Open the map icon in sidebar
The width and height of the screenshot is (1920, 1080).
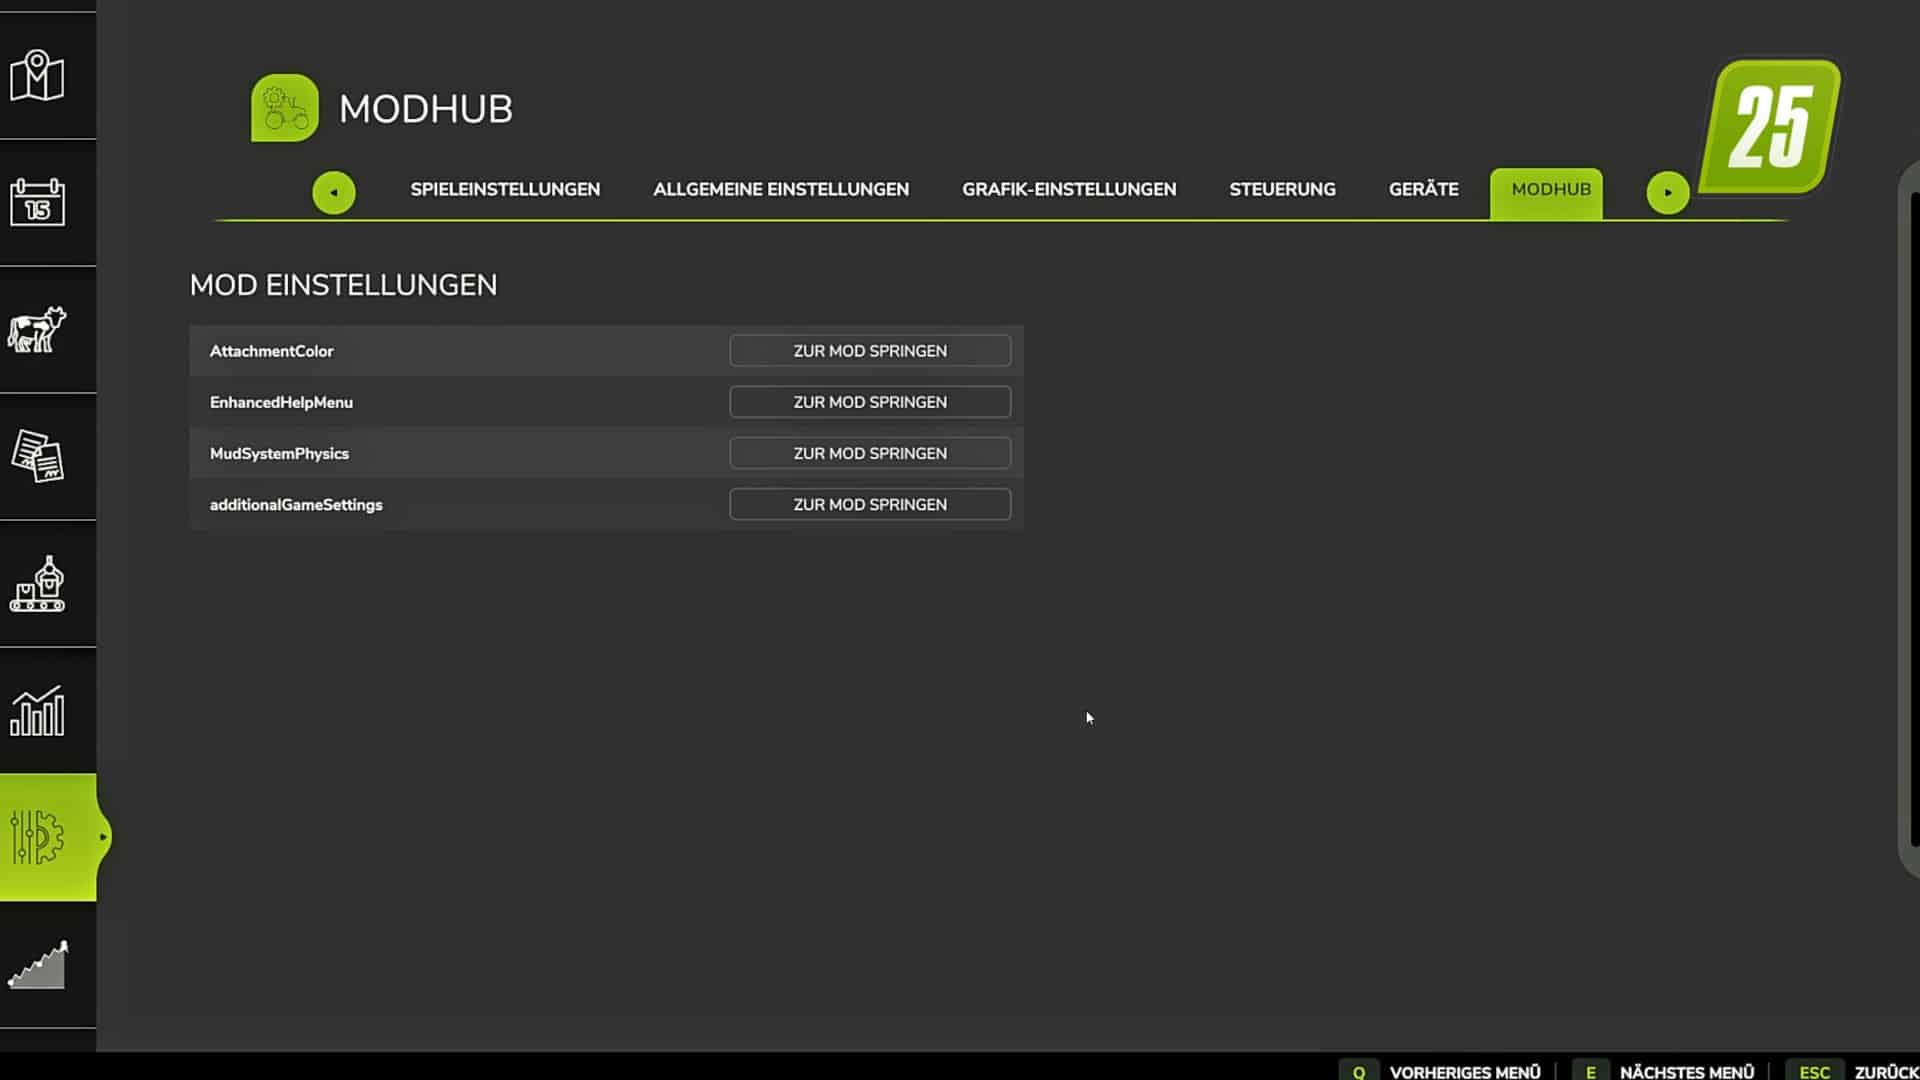coord(38,76)
